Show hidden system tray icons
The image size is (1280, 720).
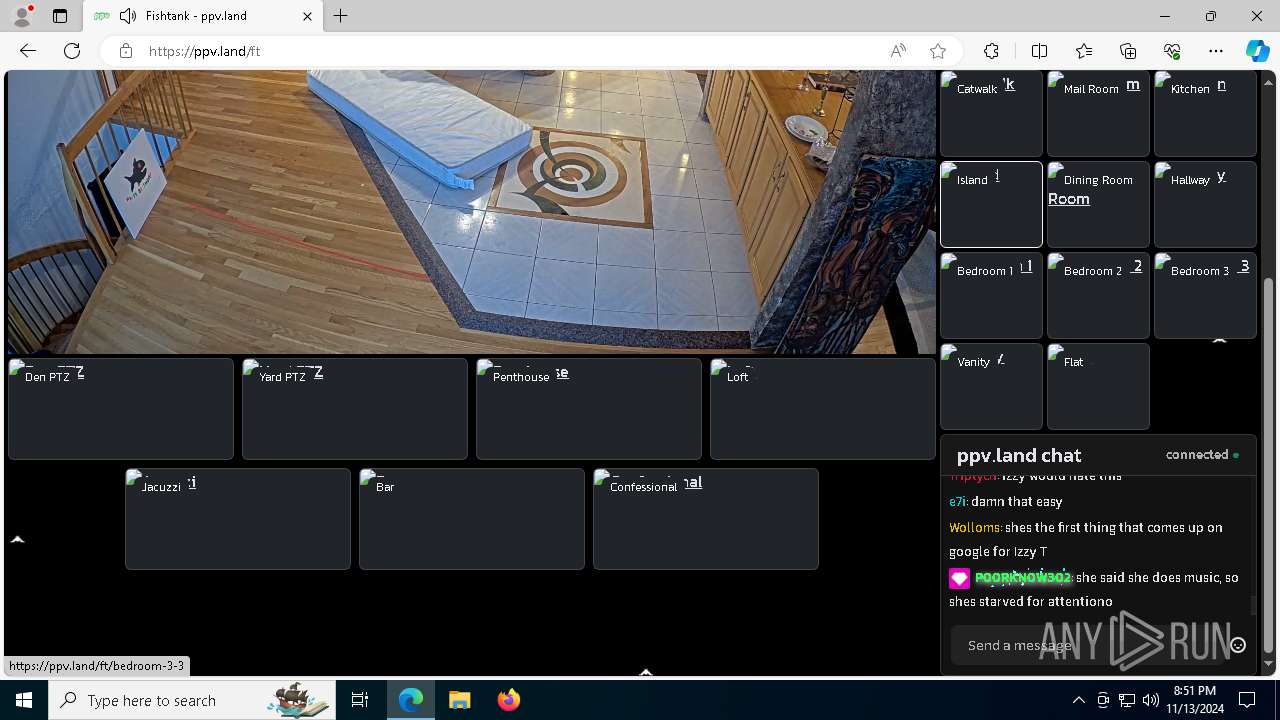pos(1078,700)
